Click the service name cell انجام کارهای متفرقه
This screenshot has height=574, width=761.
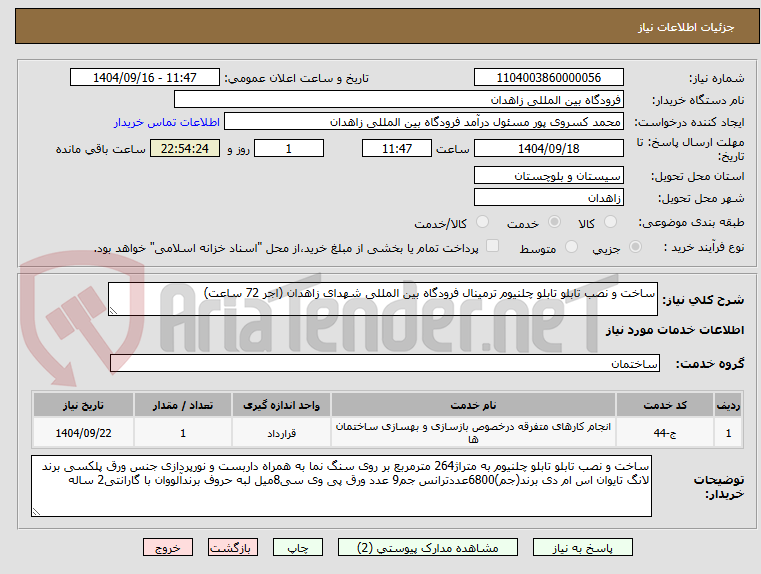[x=473, y=433]
